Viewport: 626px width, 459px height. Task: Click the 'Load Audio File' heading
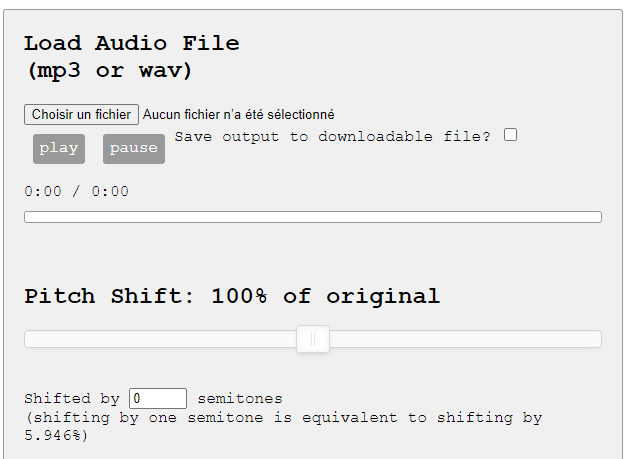[x=132, y=43]
